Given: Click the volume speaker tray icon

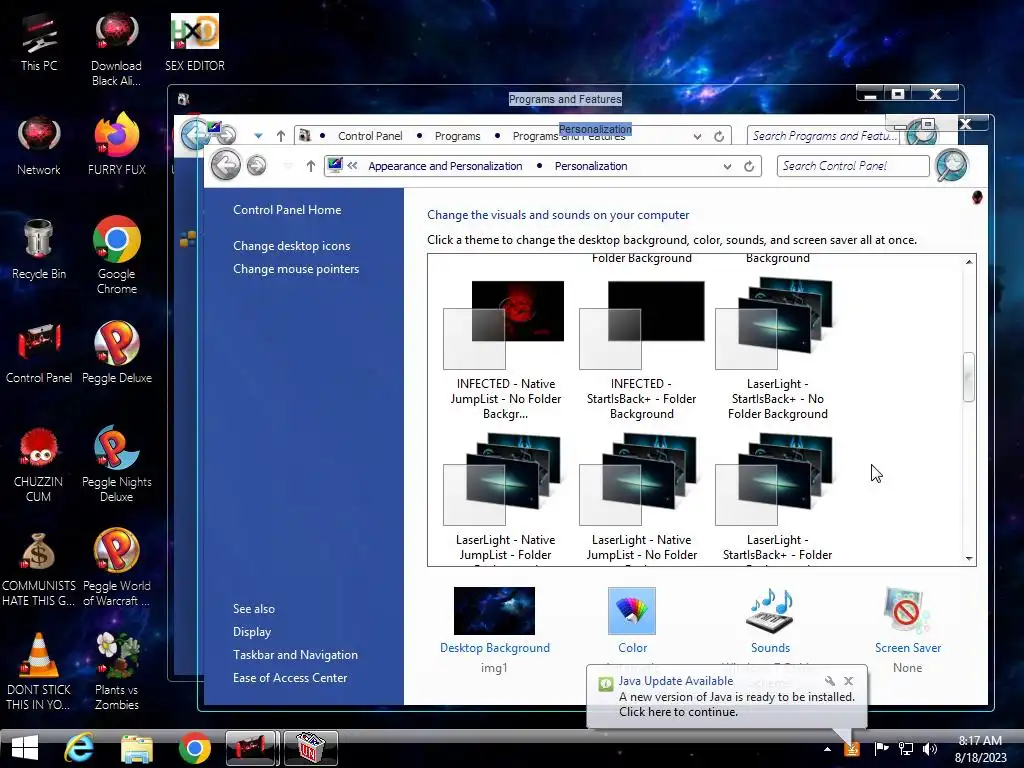Looking at the screenshot, I should tap(930, 749).
